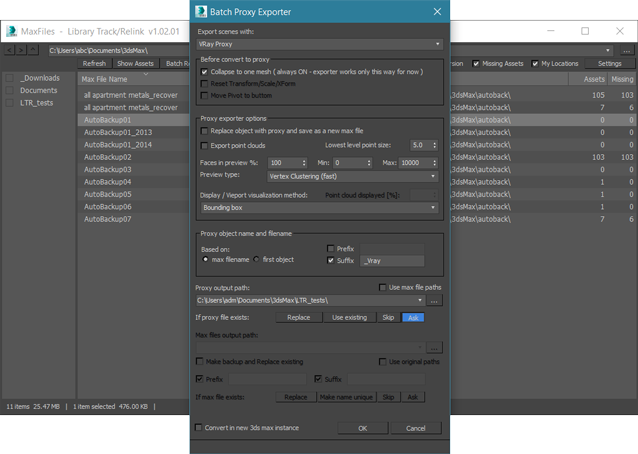Click the Settings item in toolbar
This screenshot has height=454, width=638.
click(609, 64)
